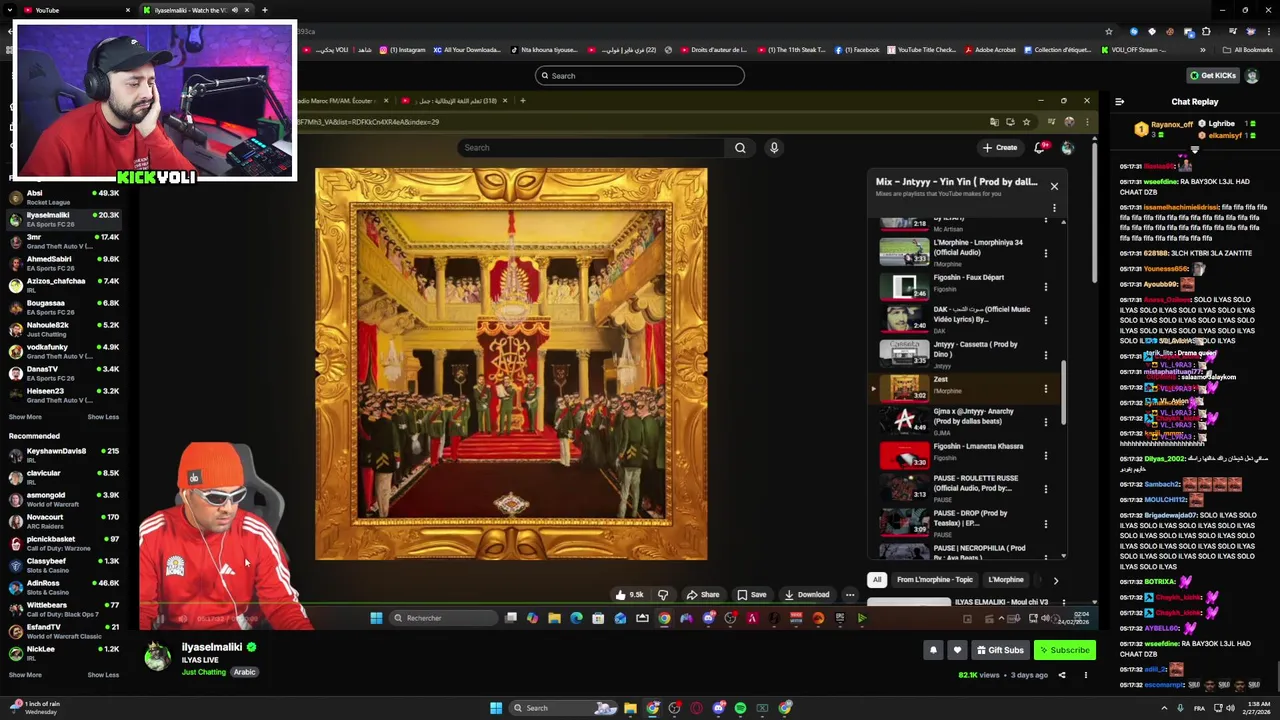Viewport: 1280px width, 720px height.
Task: Toggle stream notifications bell
Action: point(933,650)
